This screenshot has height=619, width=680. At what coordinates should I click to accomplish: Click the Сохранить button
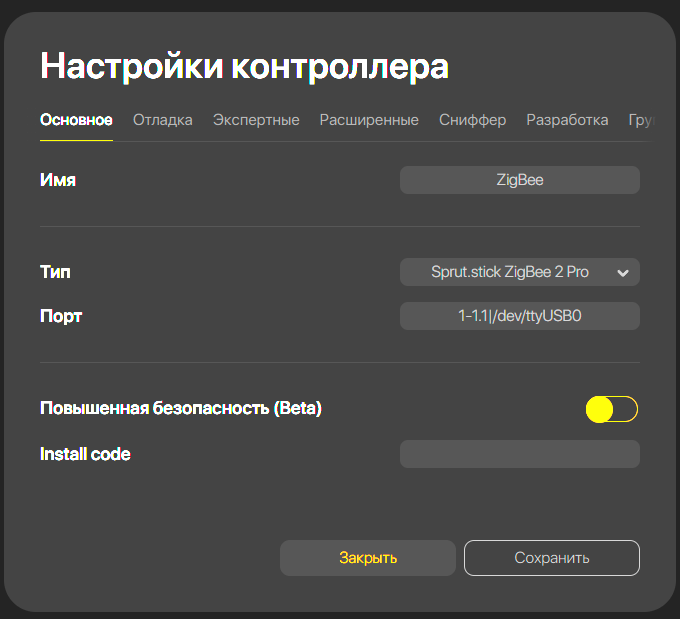click(551, 558)
